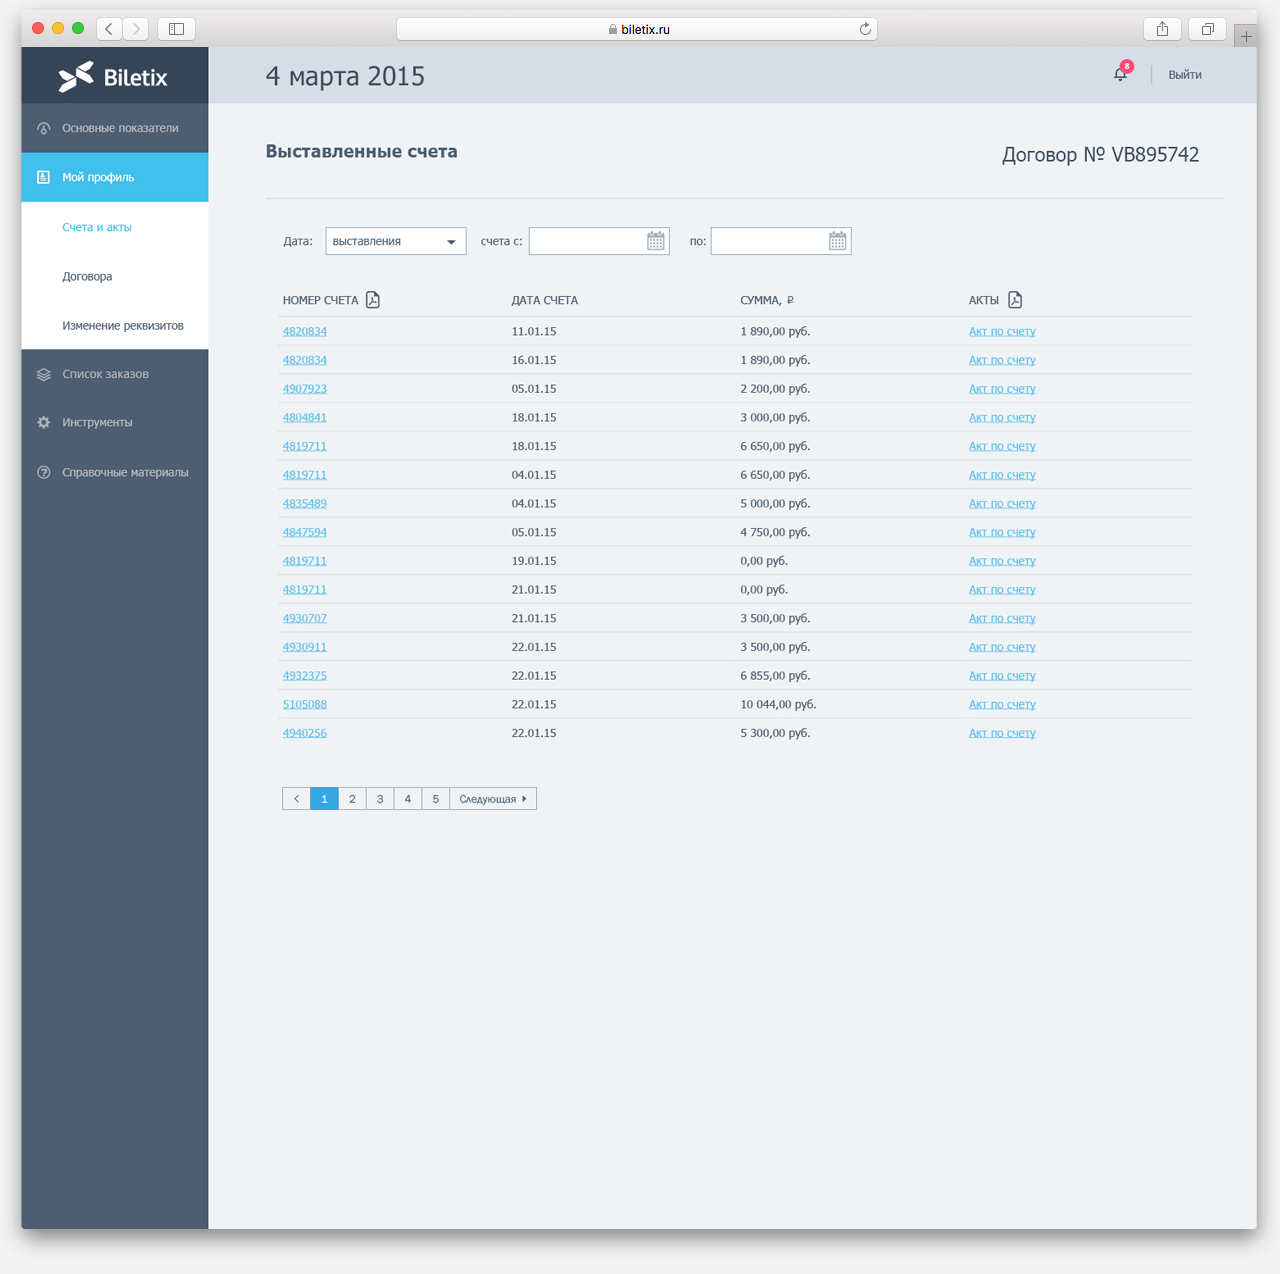The width and height of the screenshot is (1280, 1274).
Task: Click the sum 10 044,00 руб.
Action: (x=778, y=704)
